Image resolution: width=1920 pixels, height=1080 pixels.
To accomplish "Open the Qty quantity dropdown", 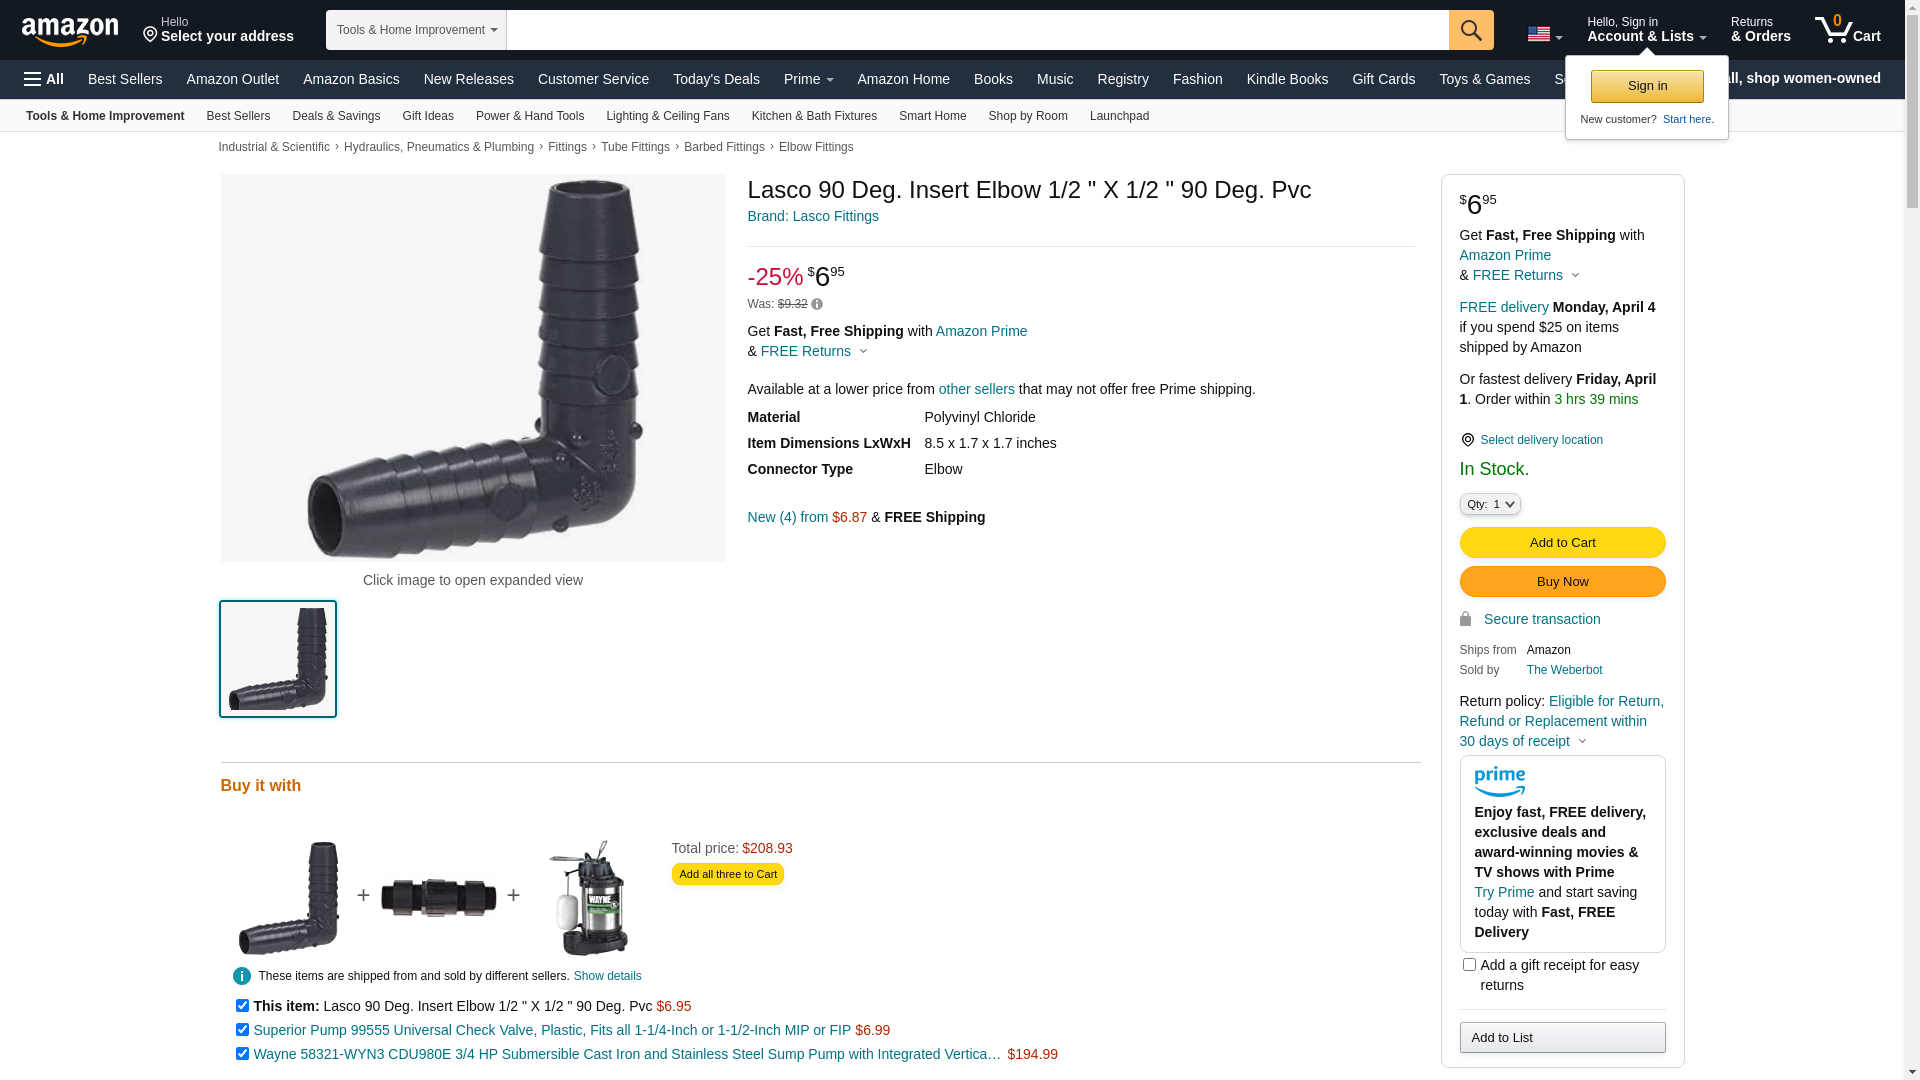I will coord(1489,504).
